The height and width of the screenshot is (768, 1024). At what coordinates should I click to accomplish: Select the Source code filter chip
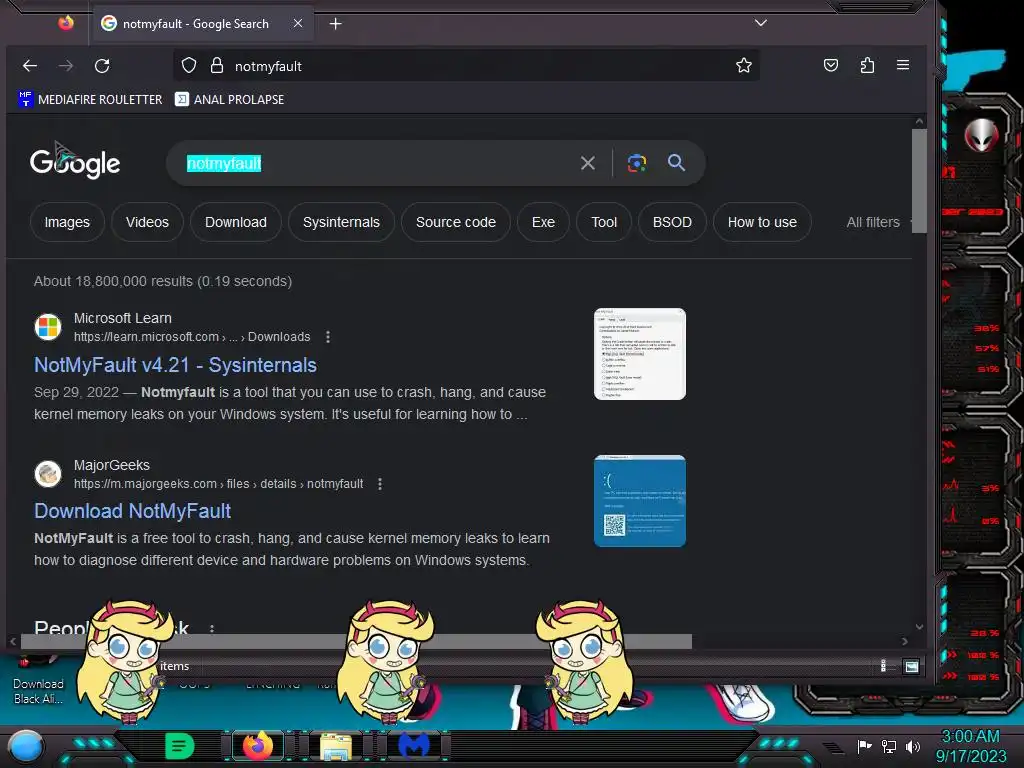tap(456, 222)
